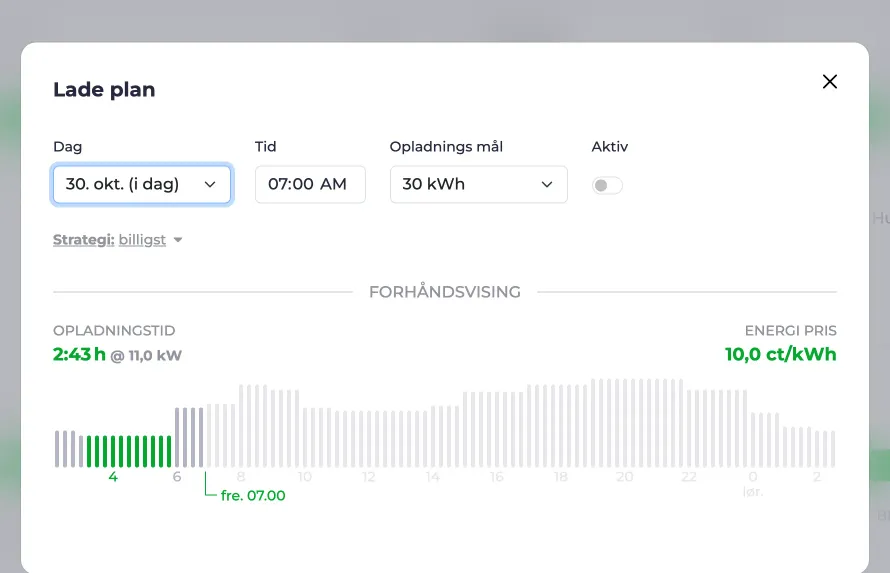Click the OPLADNINGSTID label
Viewport: 890px width, 573px height.
click(x=114, y=330)
